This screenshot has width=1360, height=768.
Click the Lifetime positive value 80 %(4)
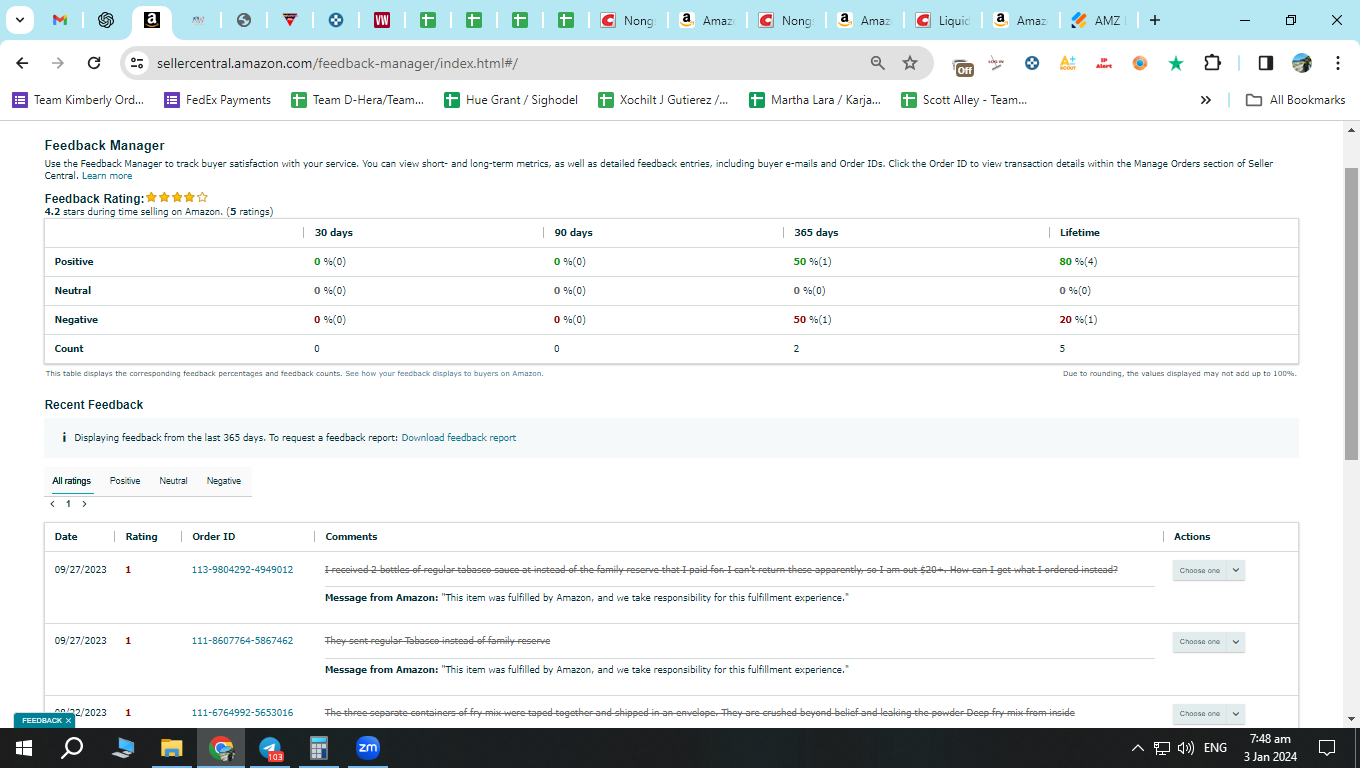1080,262
